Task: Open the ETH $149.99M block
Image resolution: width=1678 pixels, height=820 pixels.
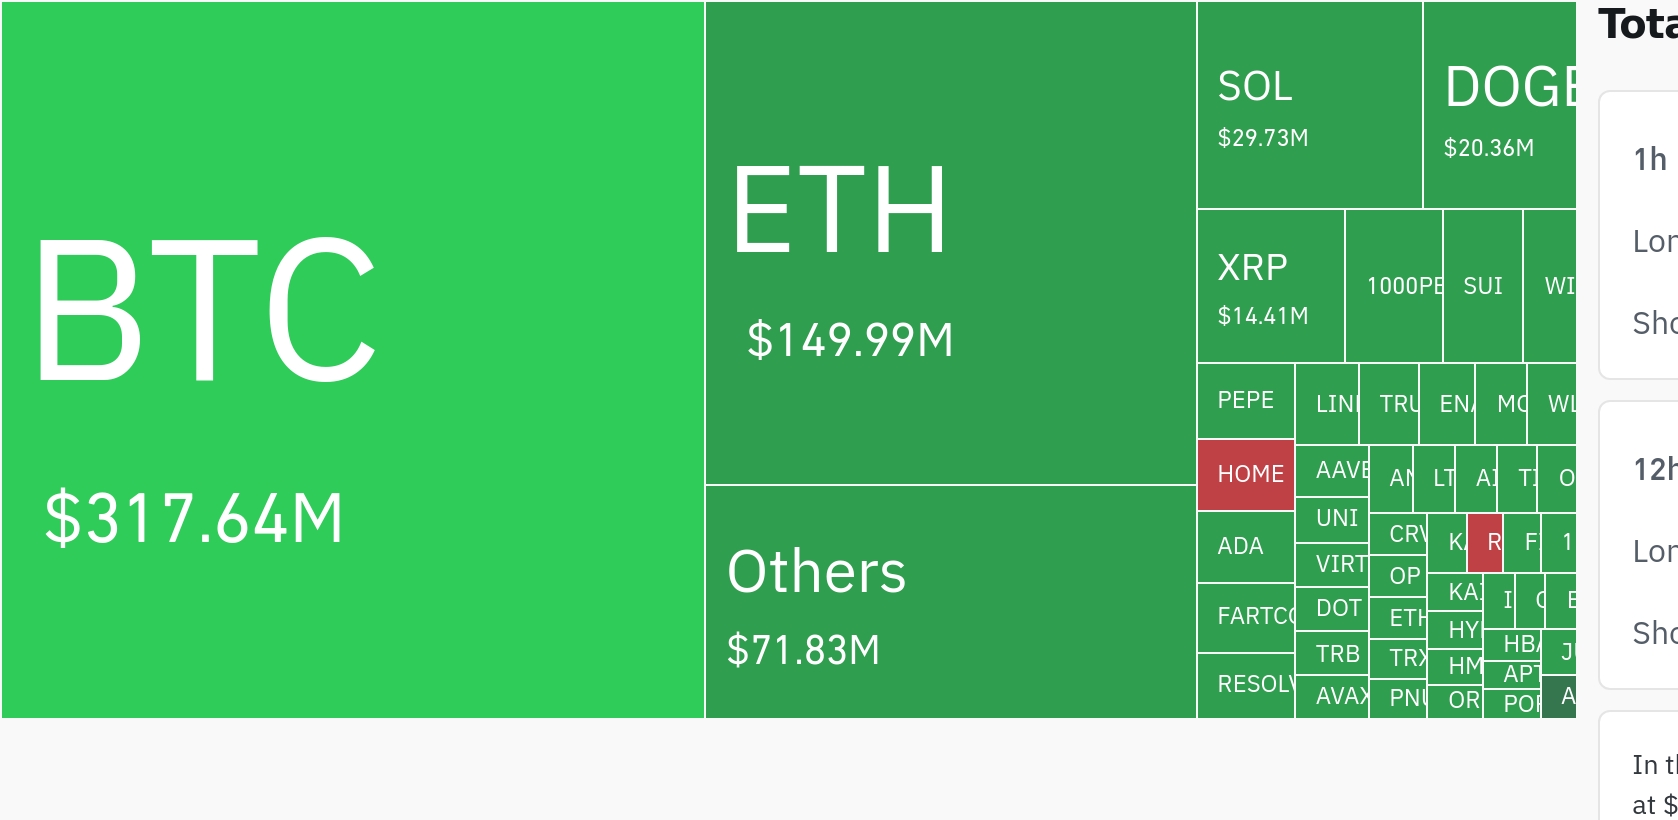Action: (951, 243)
